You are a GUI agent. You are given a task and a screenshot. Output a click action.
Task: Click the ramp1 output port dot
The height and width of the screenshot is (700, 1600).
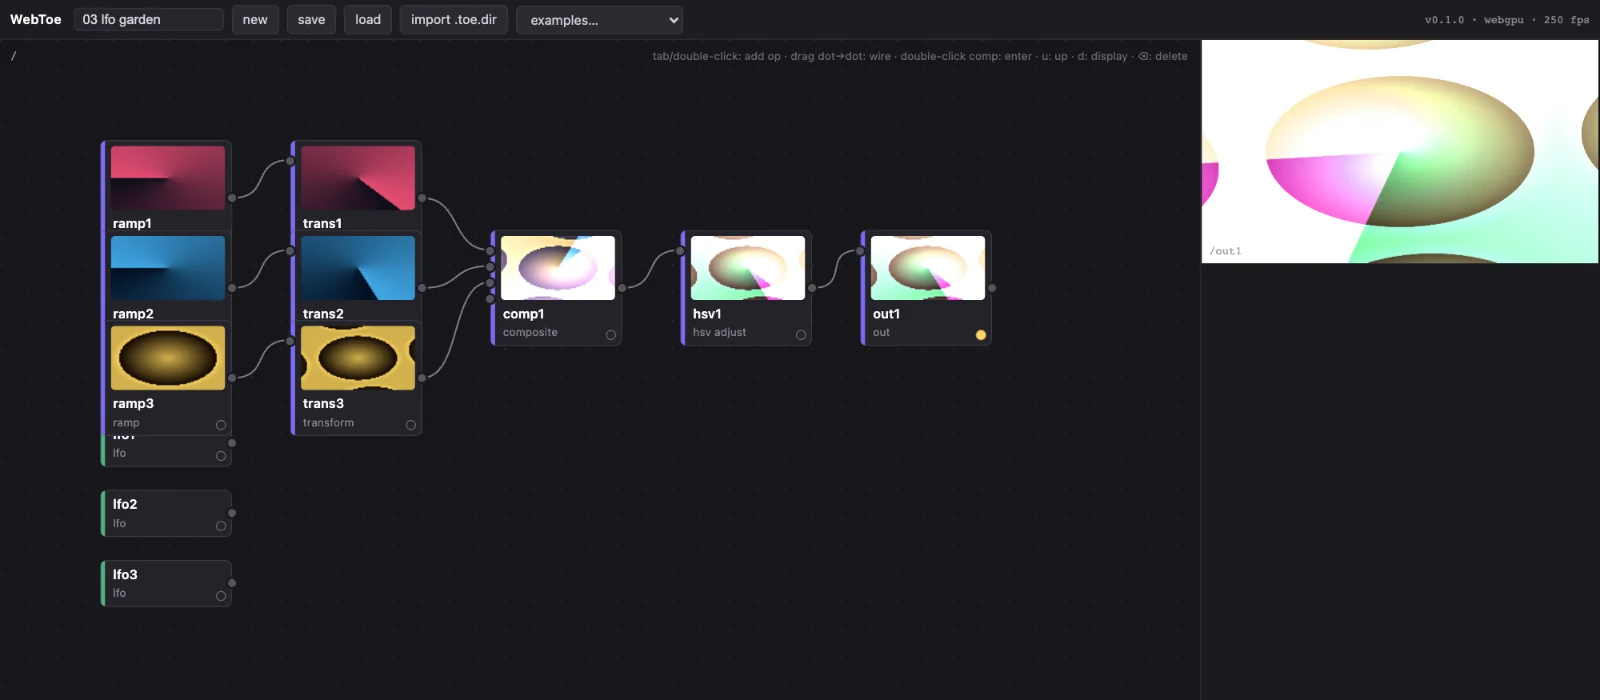point(232,198)
